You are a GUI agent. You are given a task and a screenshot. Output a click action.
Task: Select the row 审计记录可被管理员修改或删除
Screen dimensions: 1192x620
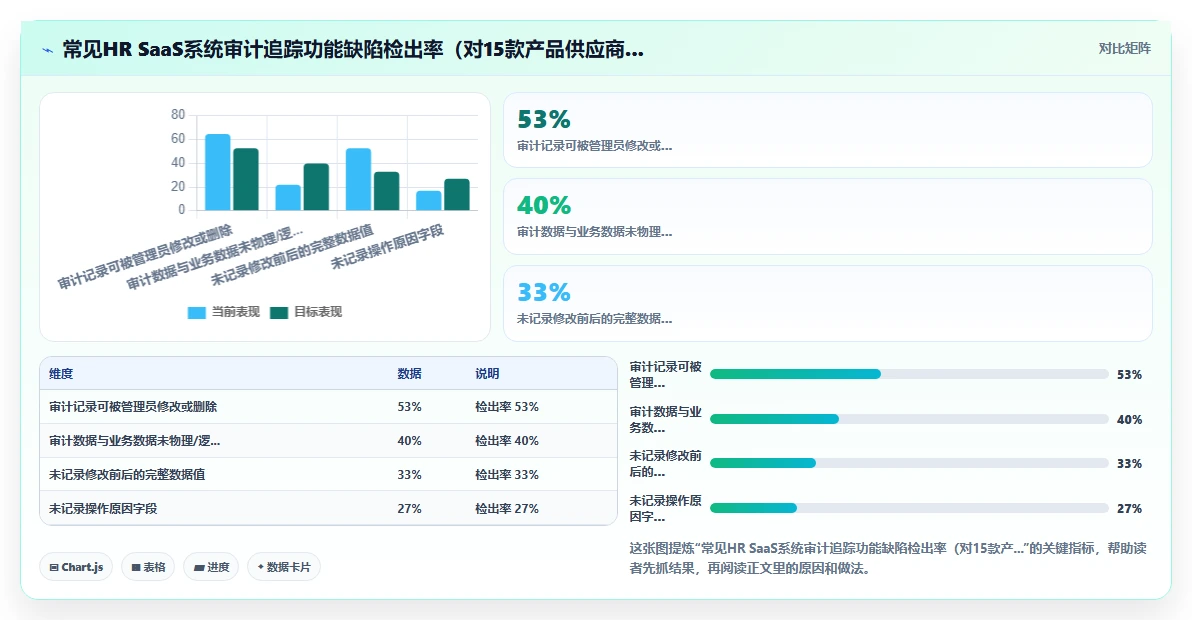click(x=328, y=406)
